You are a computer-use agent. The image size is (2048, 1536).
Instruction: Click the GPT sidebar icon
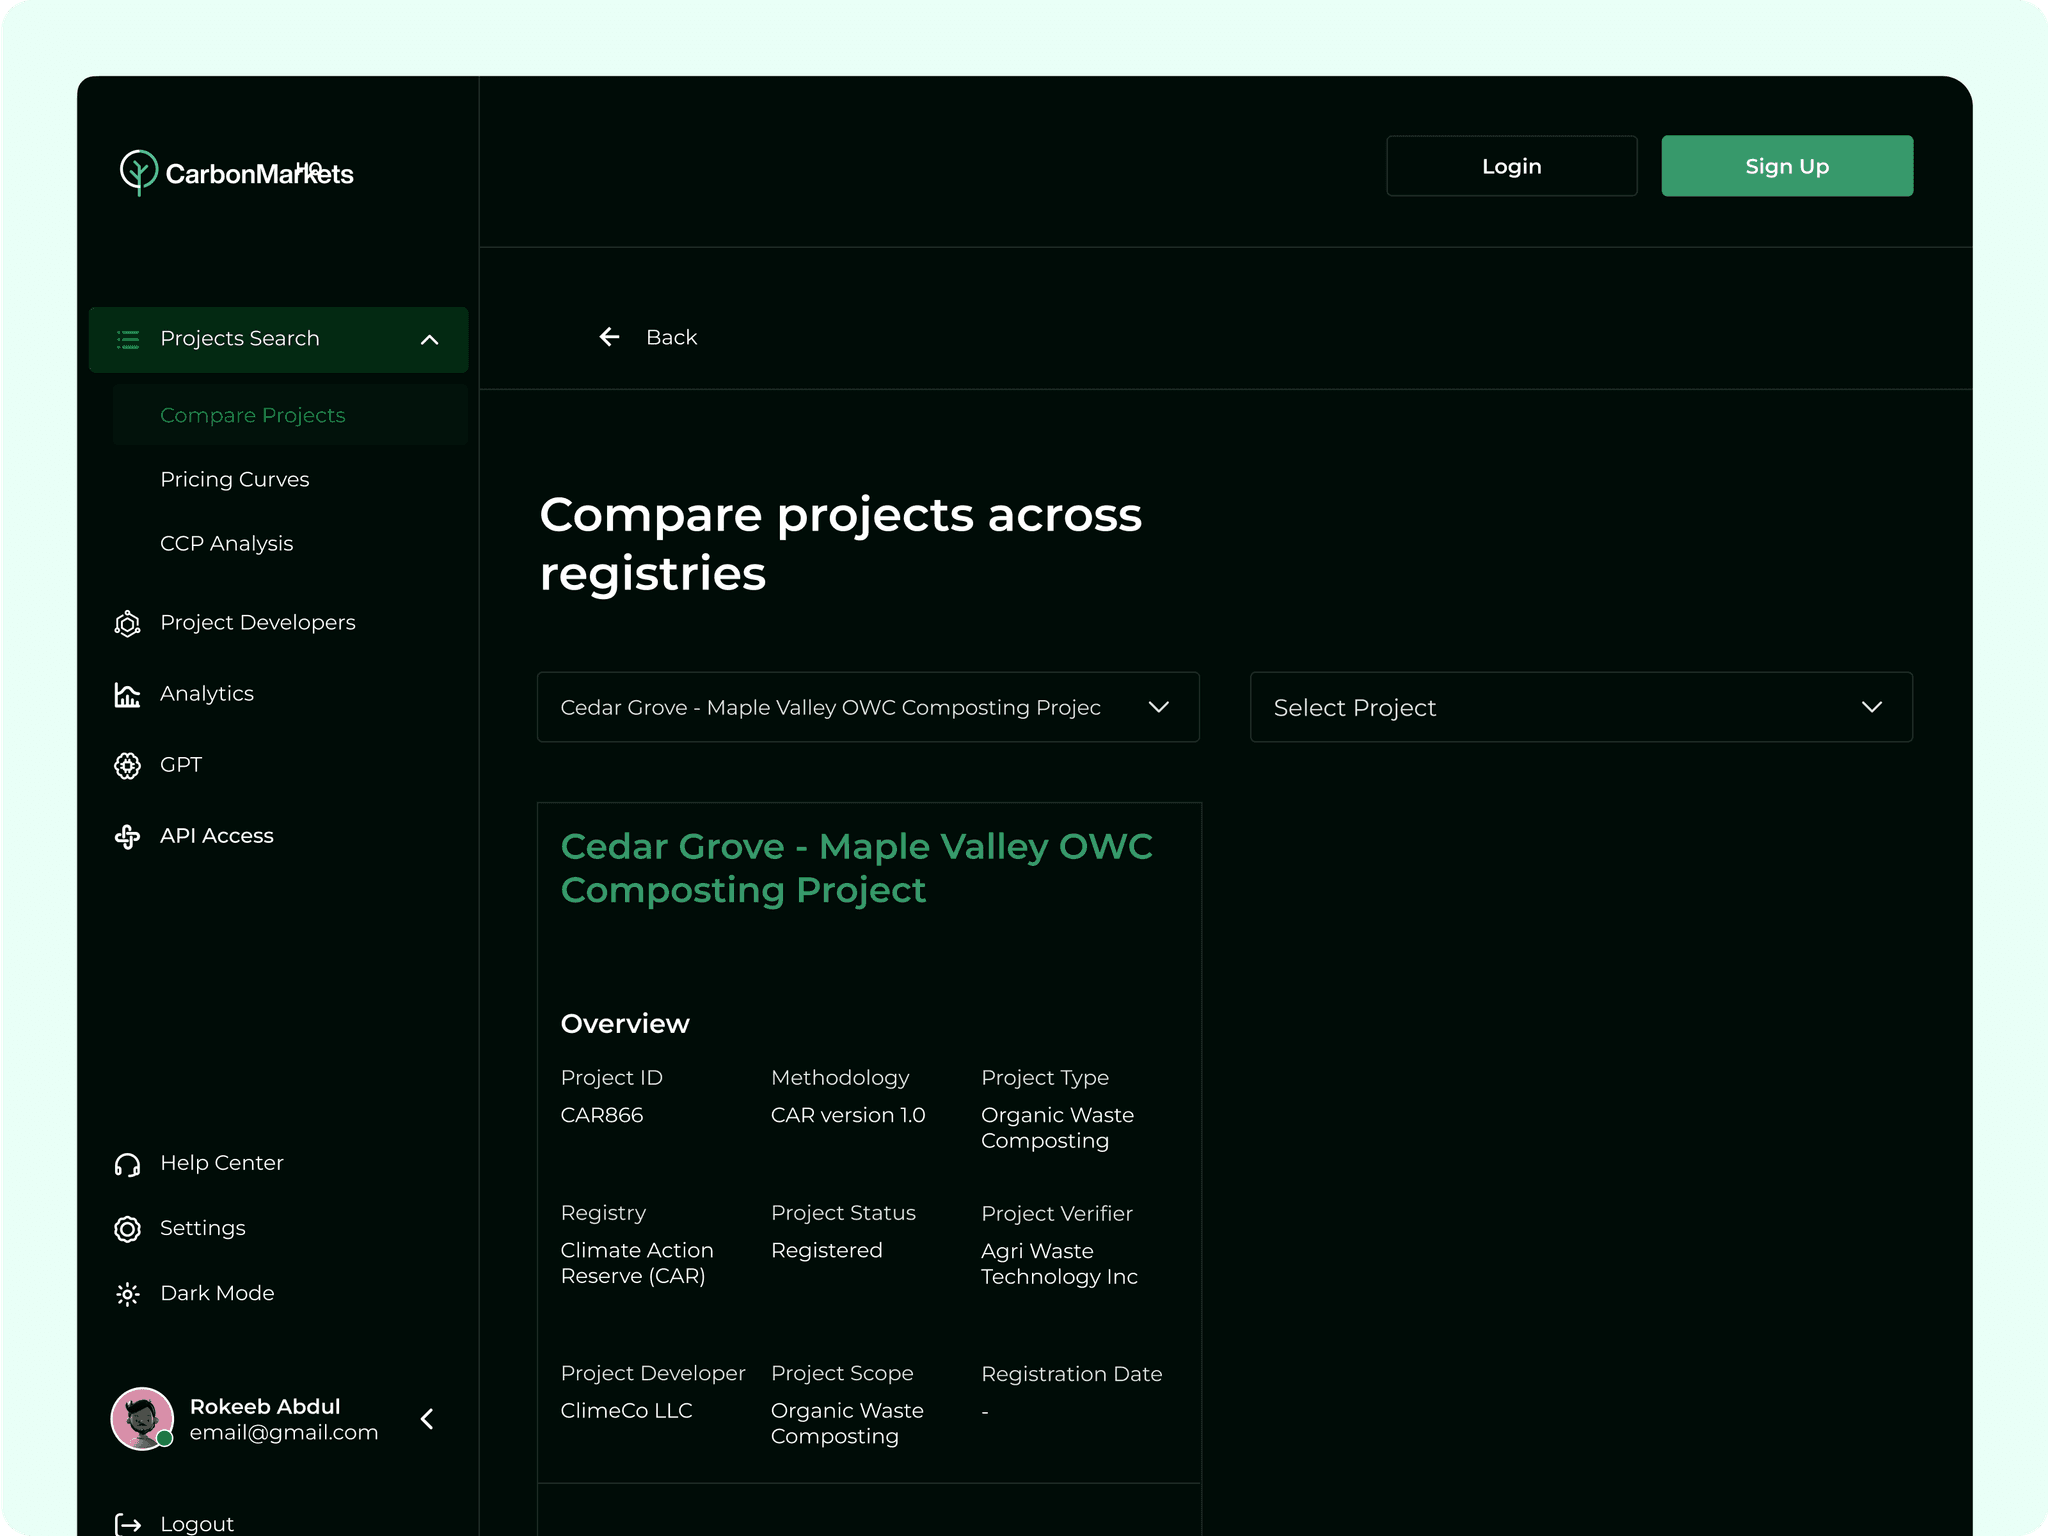pyautogui.click(x=127, y=766)
